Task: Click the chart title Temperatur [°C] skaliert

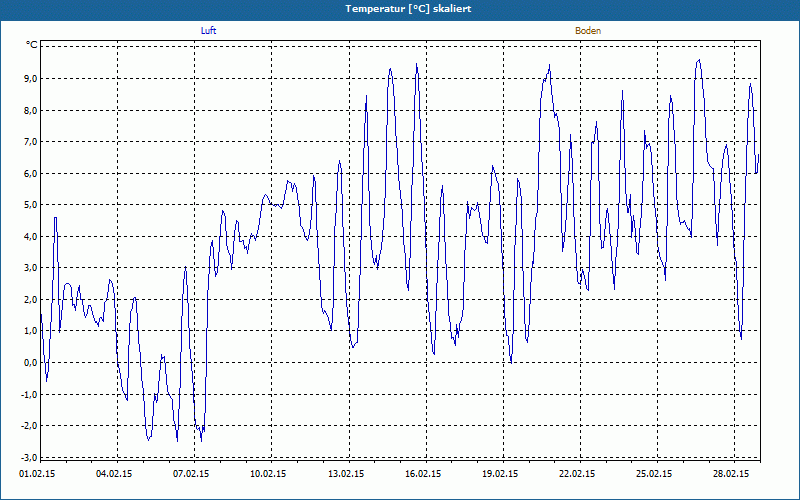Action: click(408, 9)
